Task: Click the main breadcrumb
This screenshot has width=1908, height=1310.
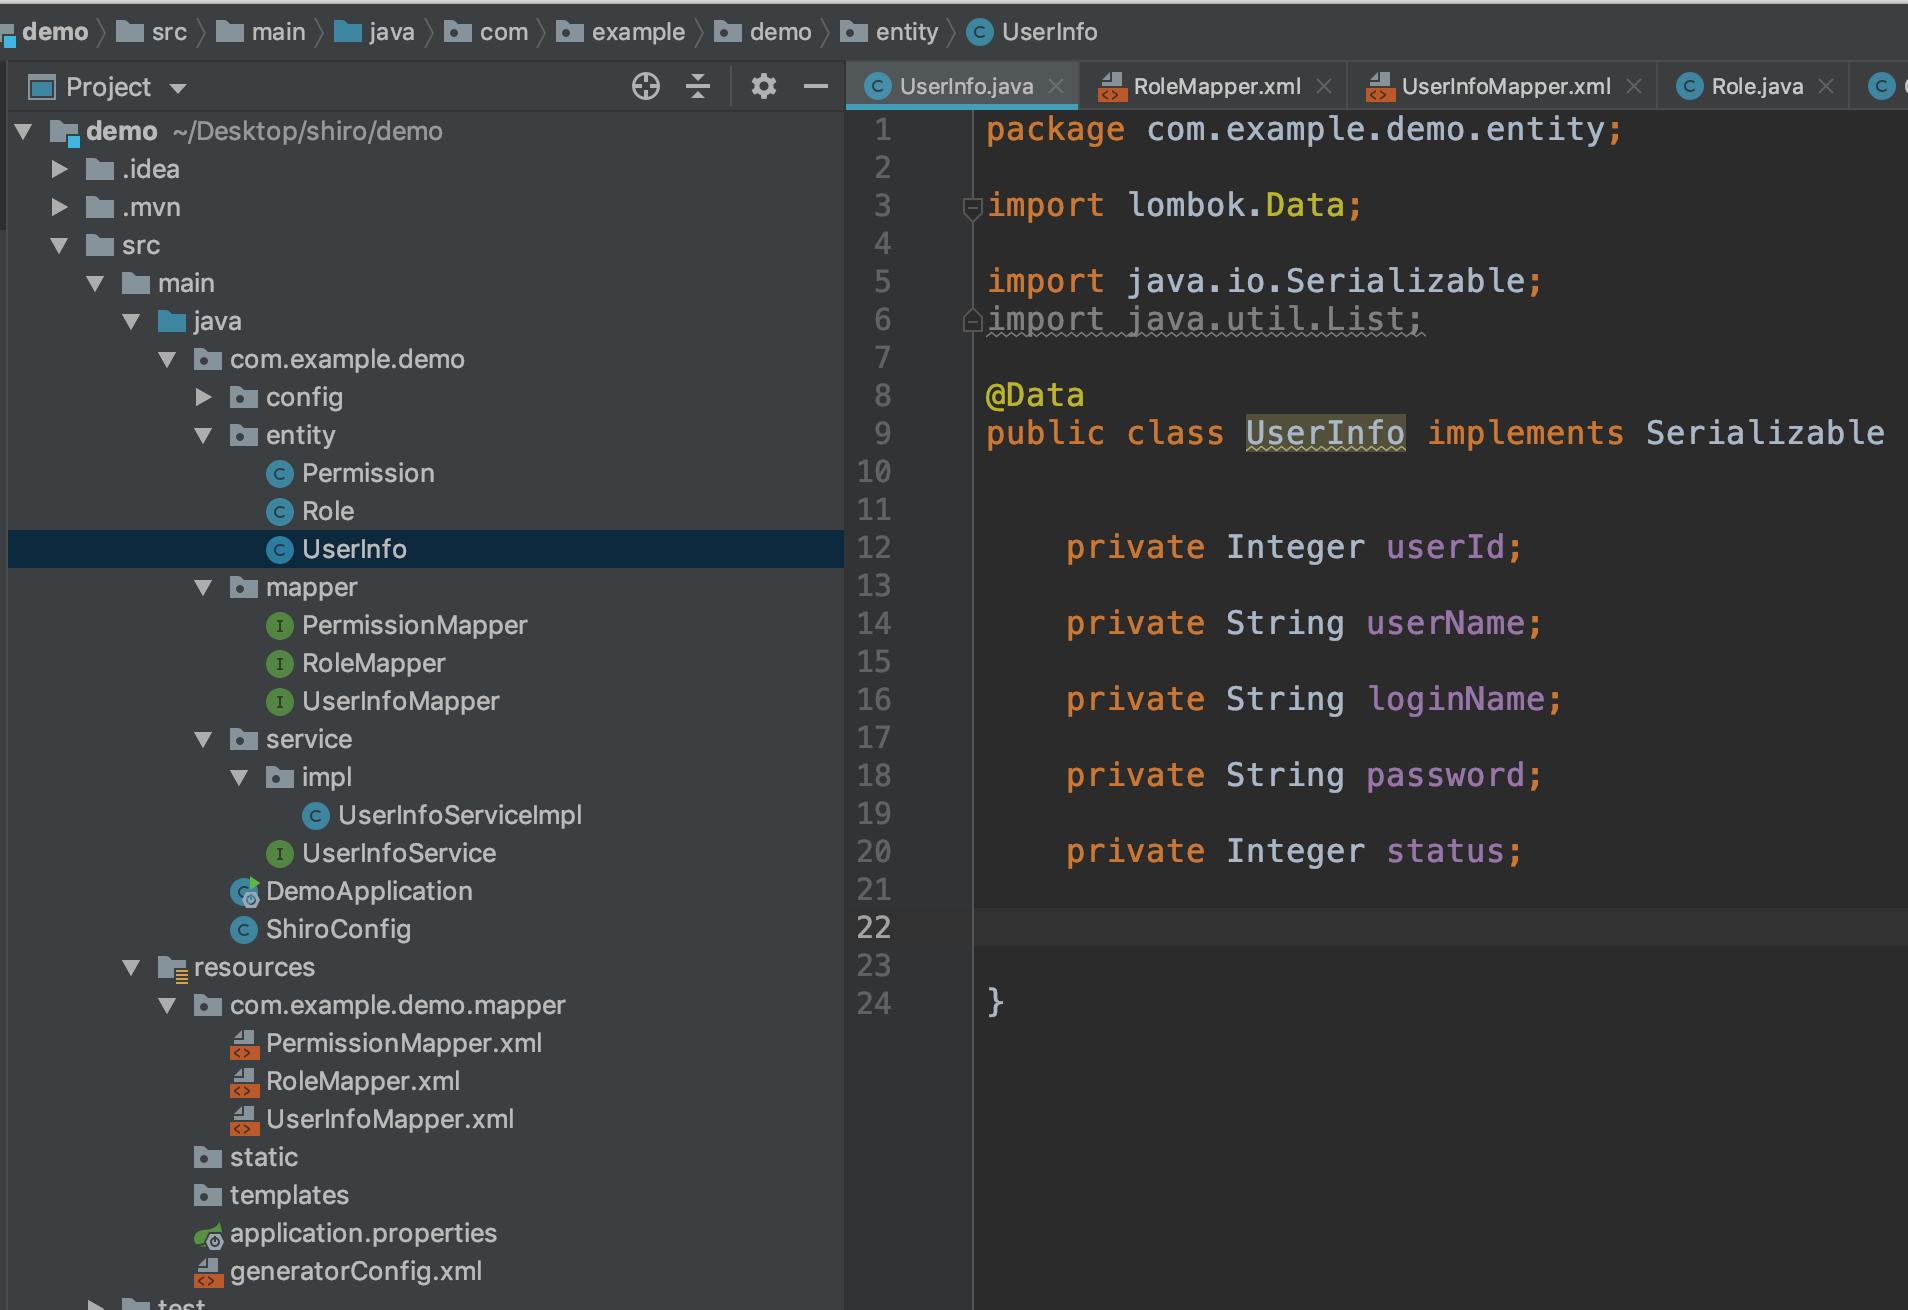Action: [261, 32]
